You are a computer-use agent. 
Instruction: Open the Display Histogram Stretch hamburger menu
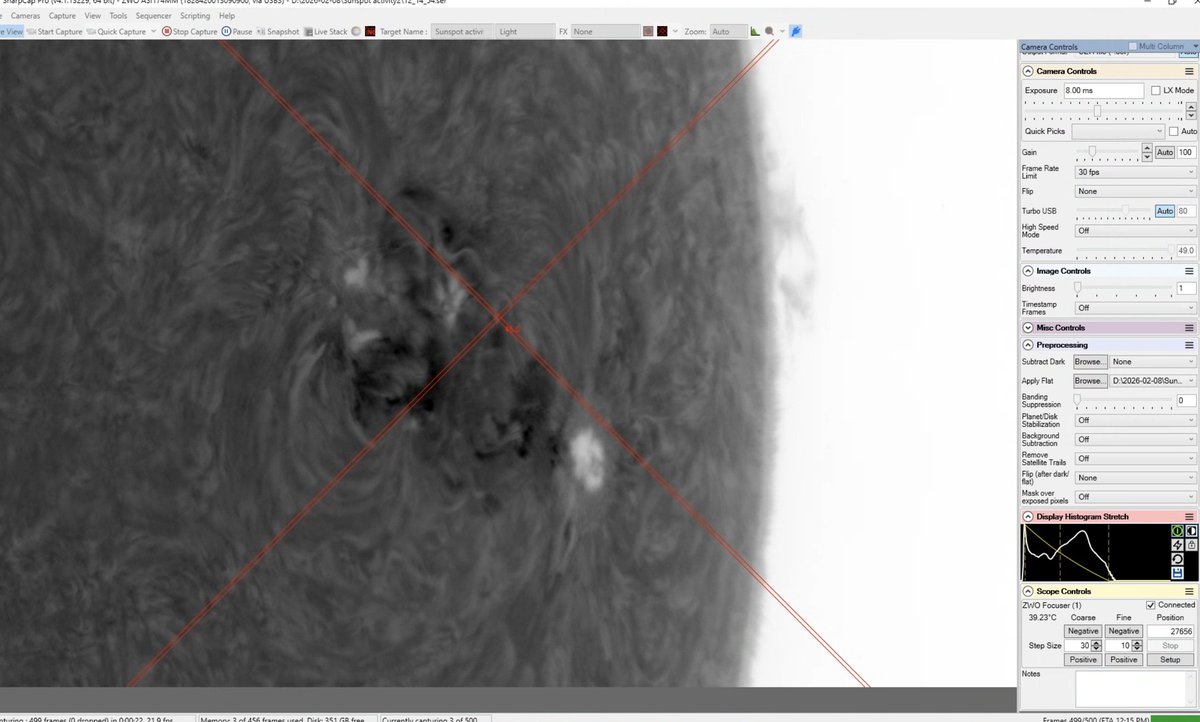pyautogui.click(x=1189, y=517)
